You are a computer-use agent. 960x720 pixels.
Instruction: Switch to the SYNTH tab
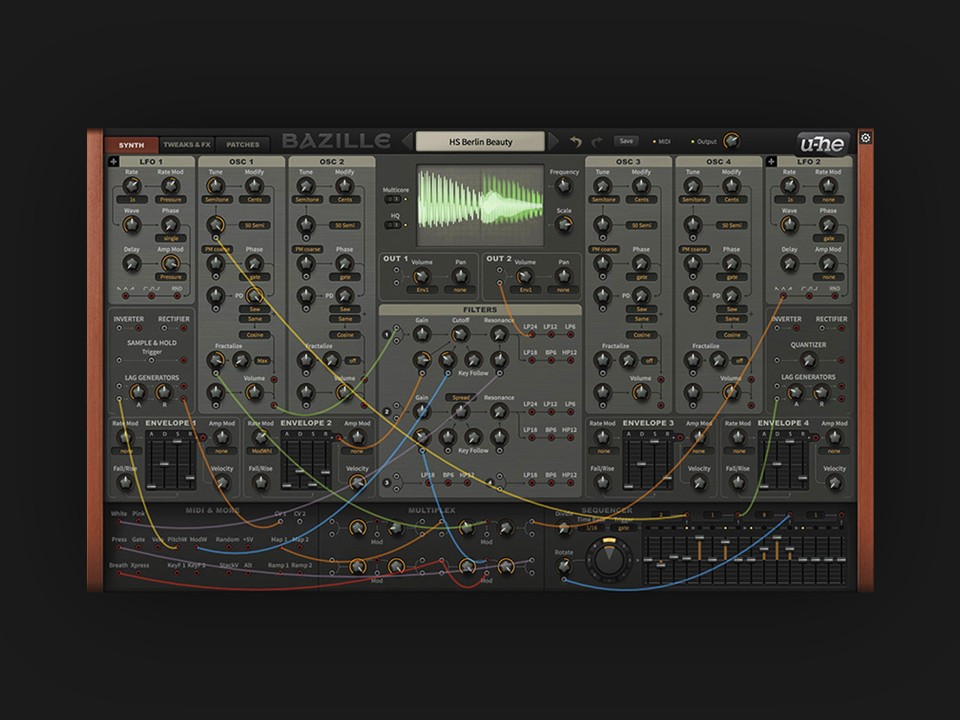pyautogui.click(x=131, y=145)
